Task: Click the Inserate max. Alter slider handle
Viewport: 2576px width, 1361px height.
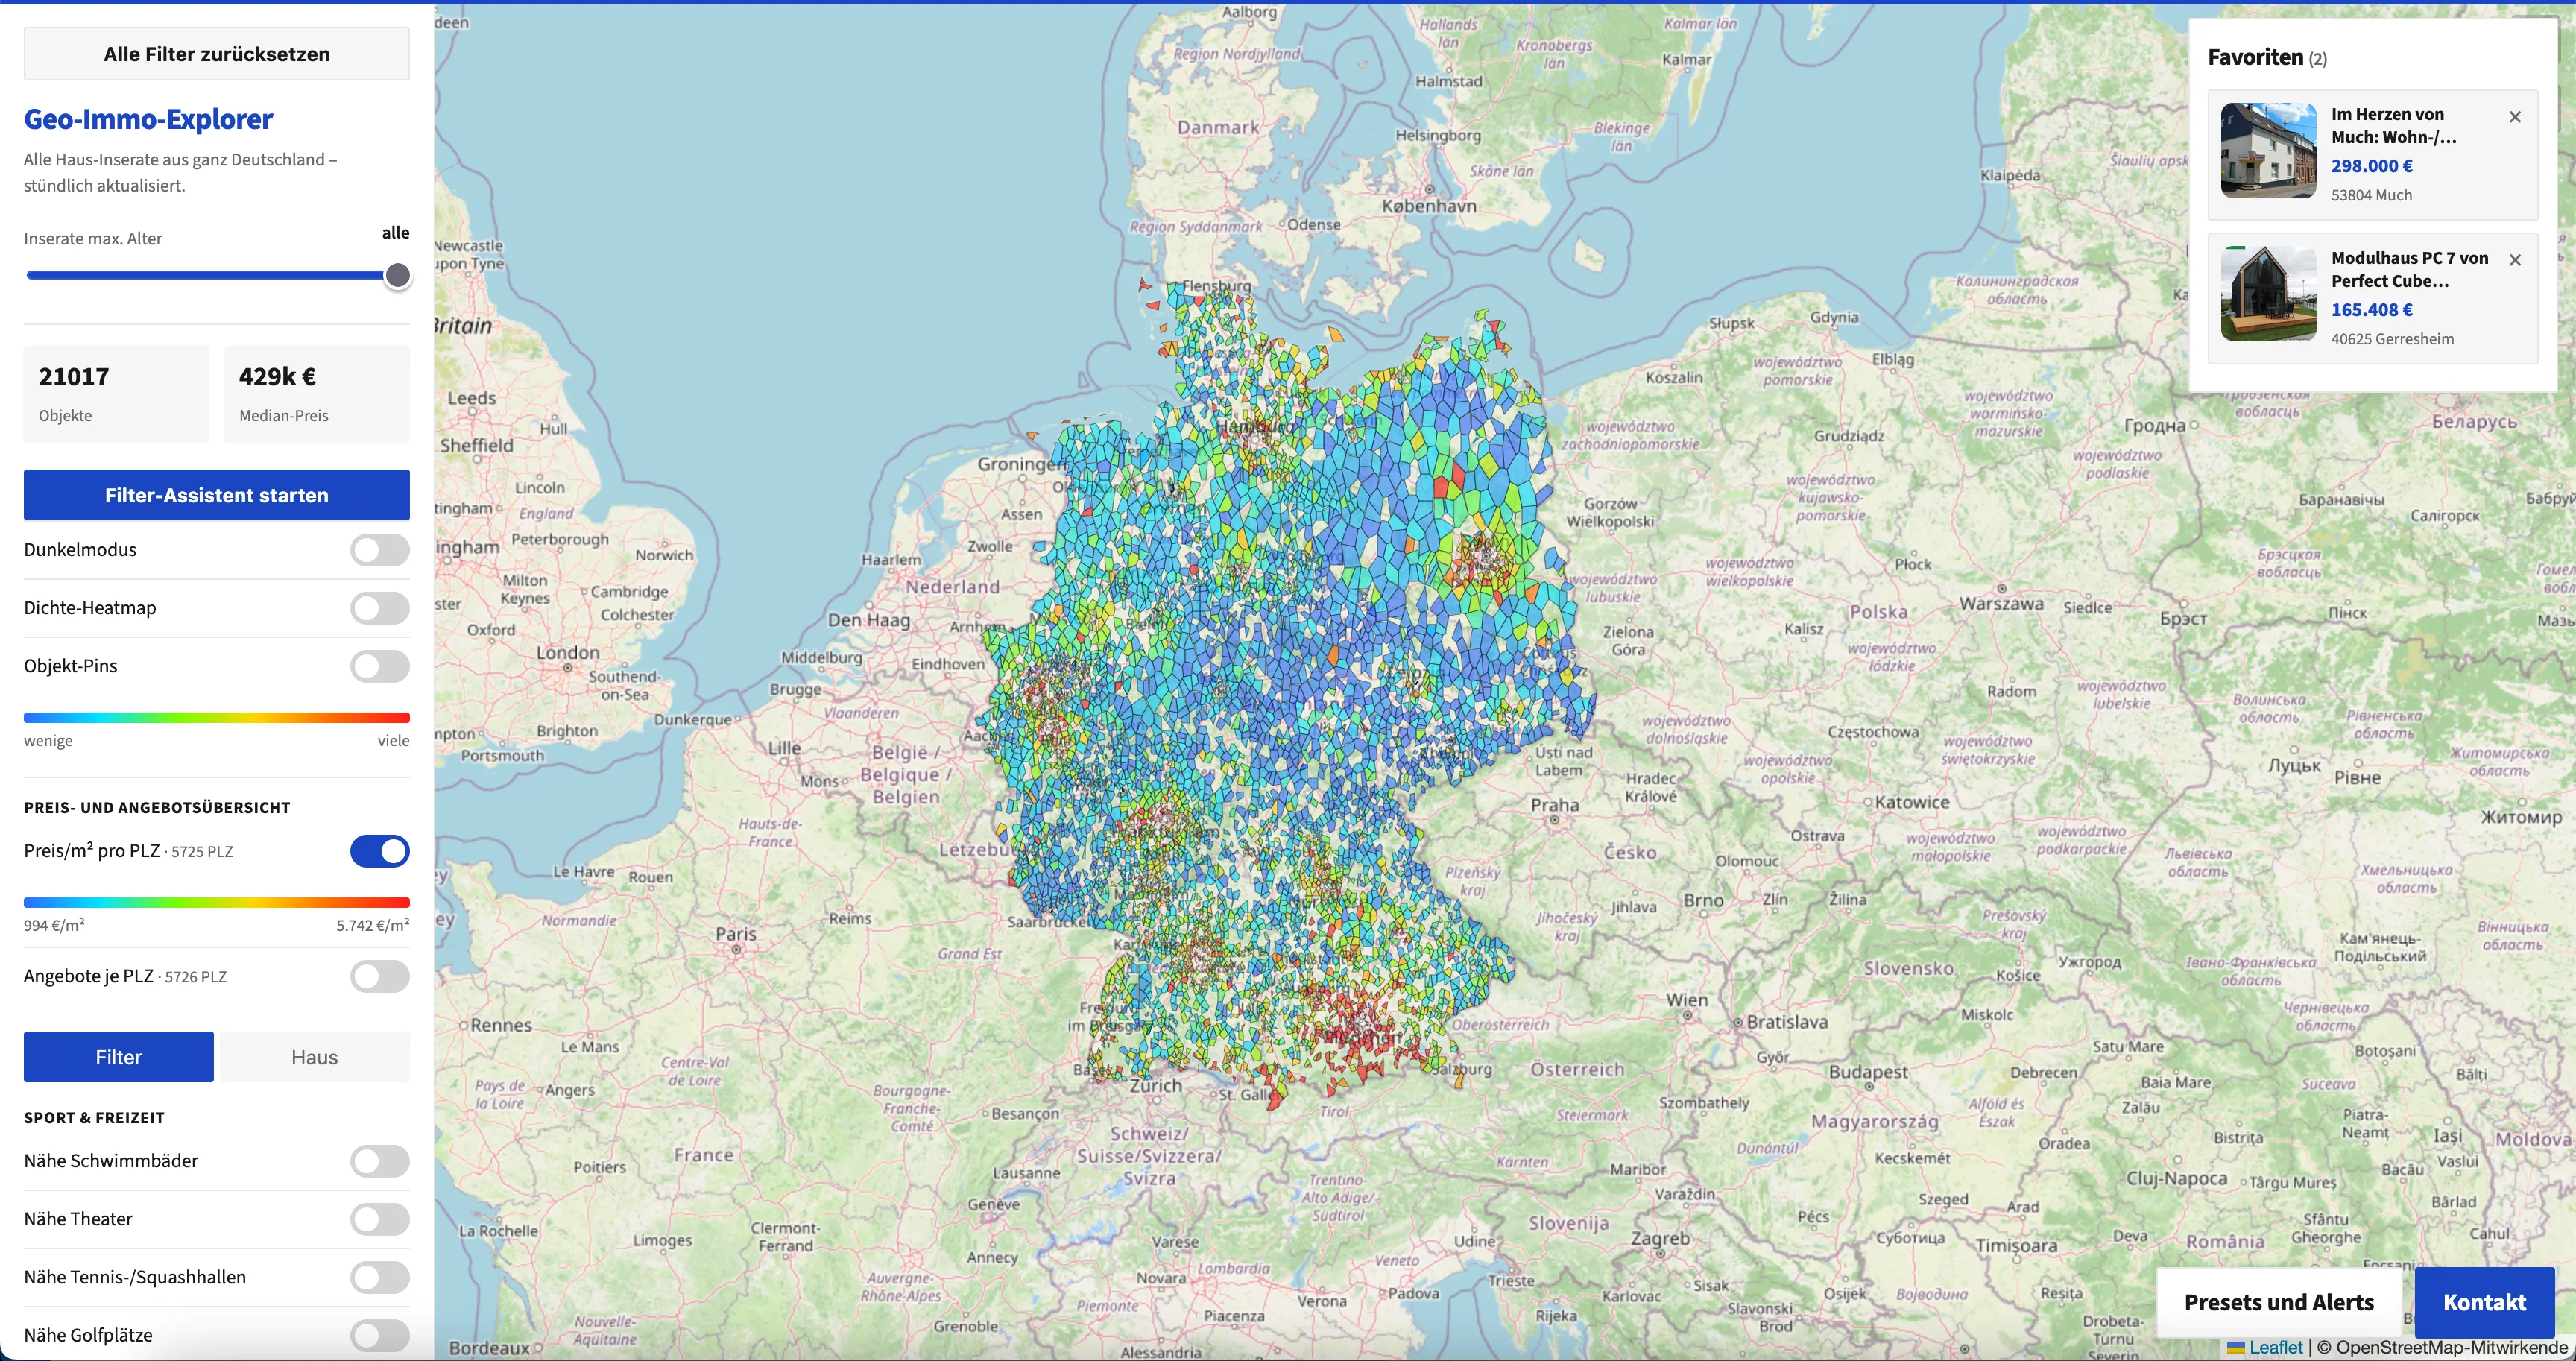Action: 397,275
